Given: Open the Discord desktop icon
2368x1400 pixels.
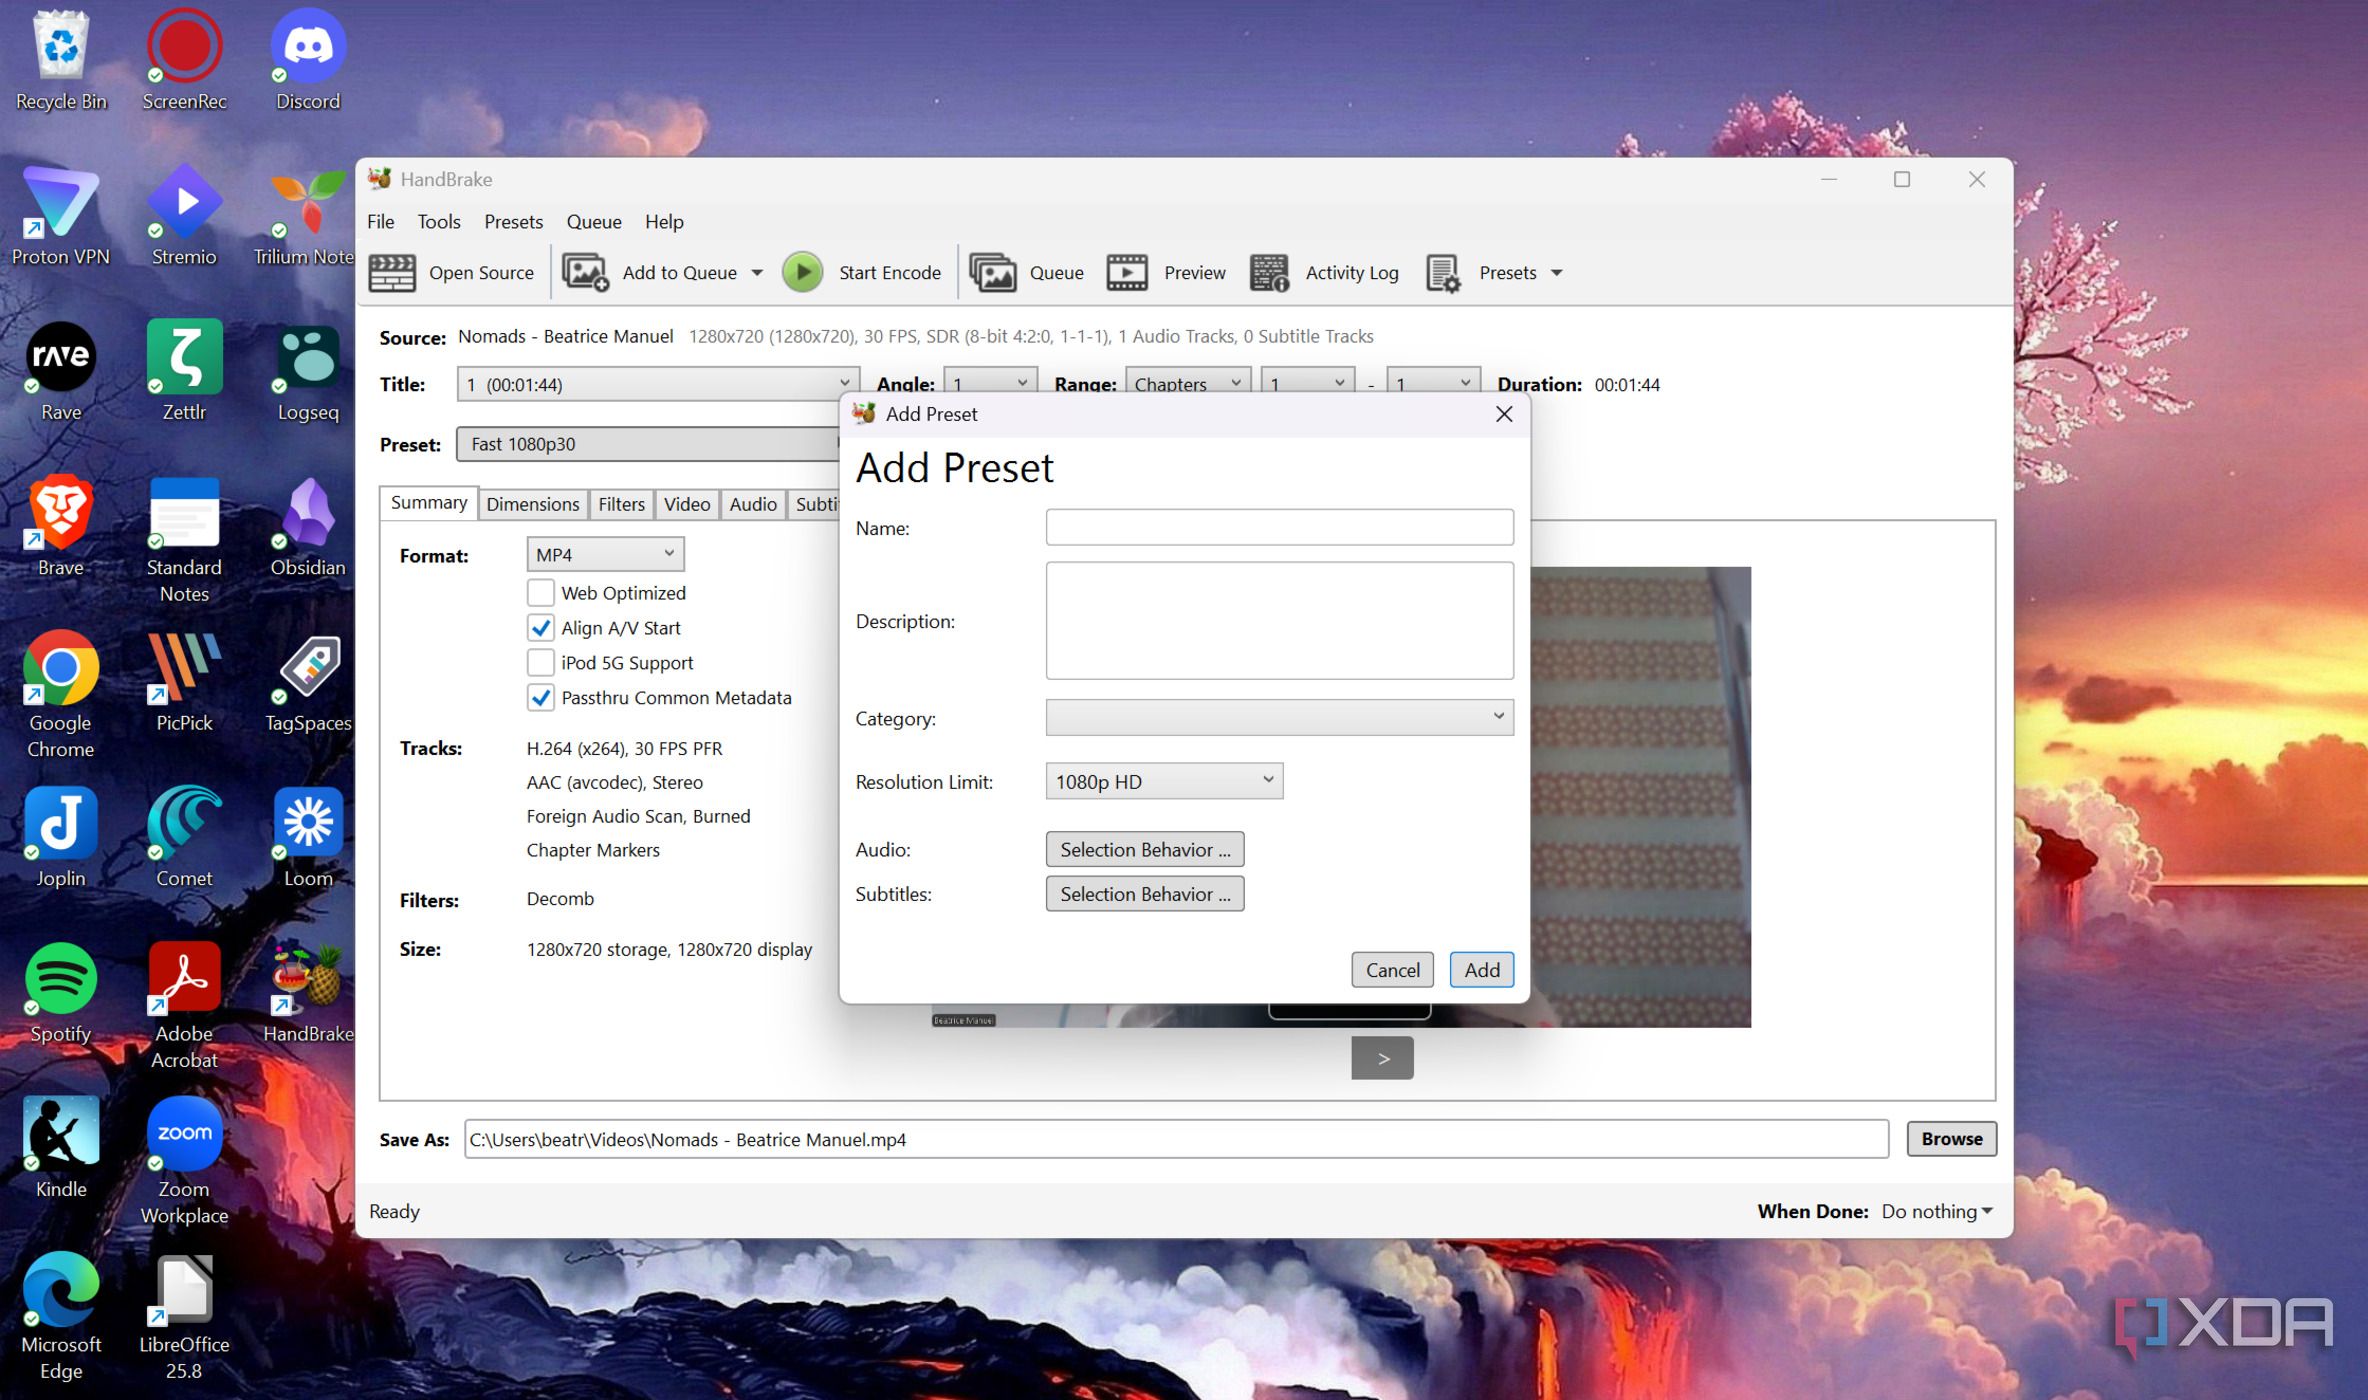Looking at the screenshot, I should (308, 46).
